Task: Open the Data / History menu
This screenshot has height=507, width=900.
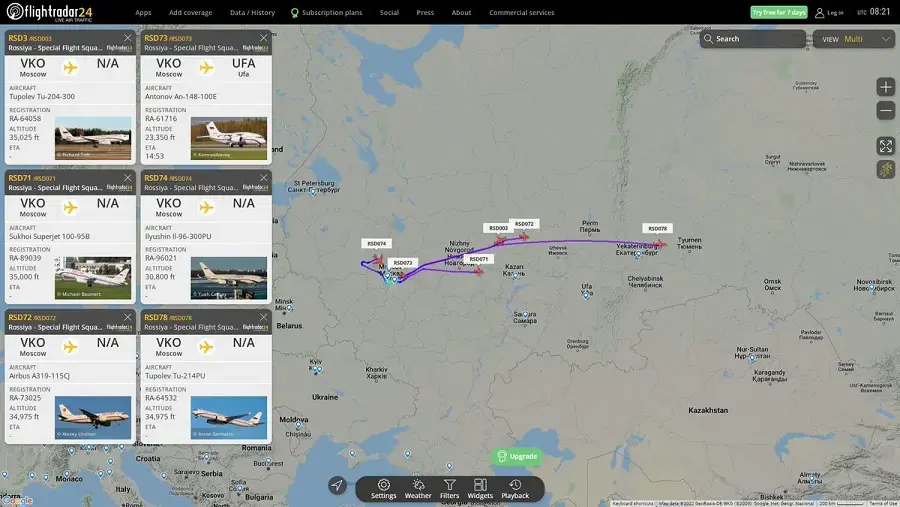Action: pos(252,13)
